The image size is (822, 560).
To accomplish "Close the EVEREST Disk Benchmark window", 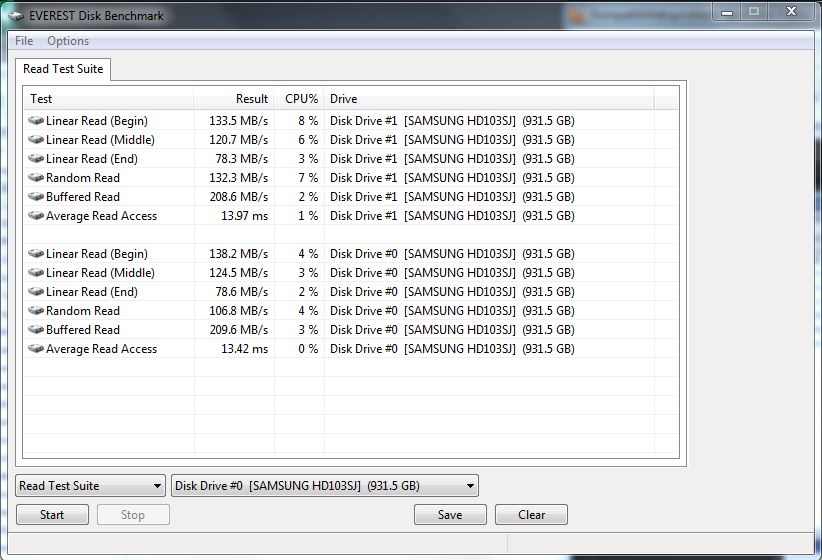I will (x=792, y=12).
